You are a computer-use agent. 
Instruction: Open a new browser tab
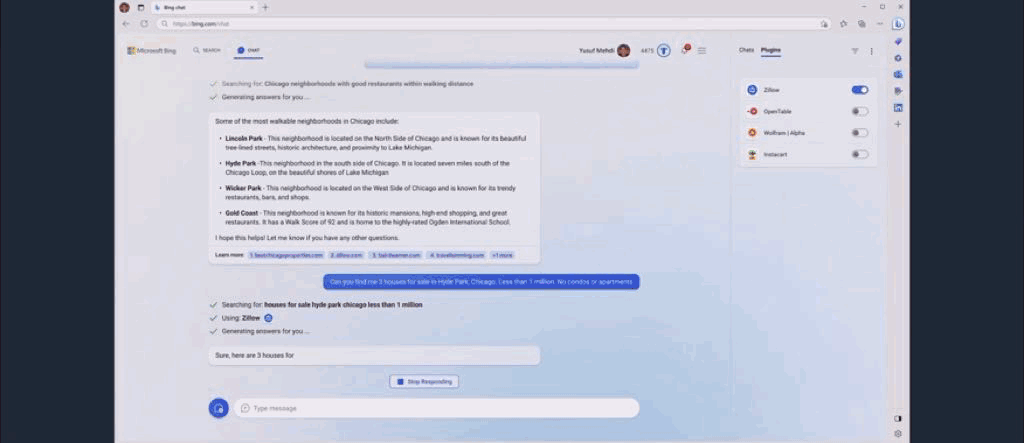coord(265,7)
